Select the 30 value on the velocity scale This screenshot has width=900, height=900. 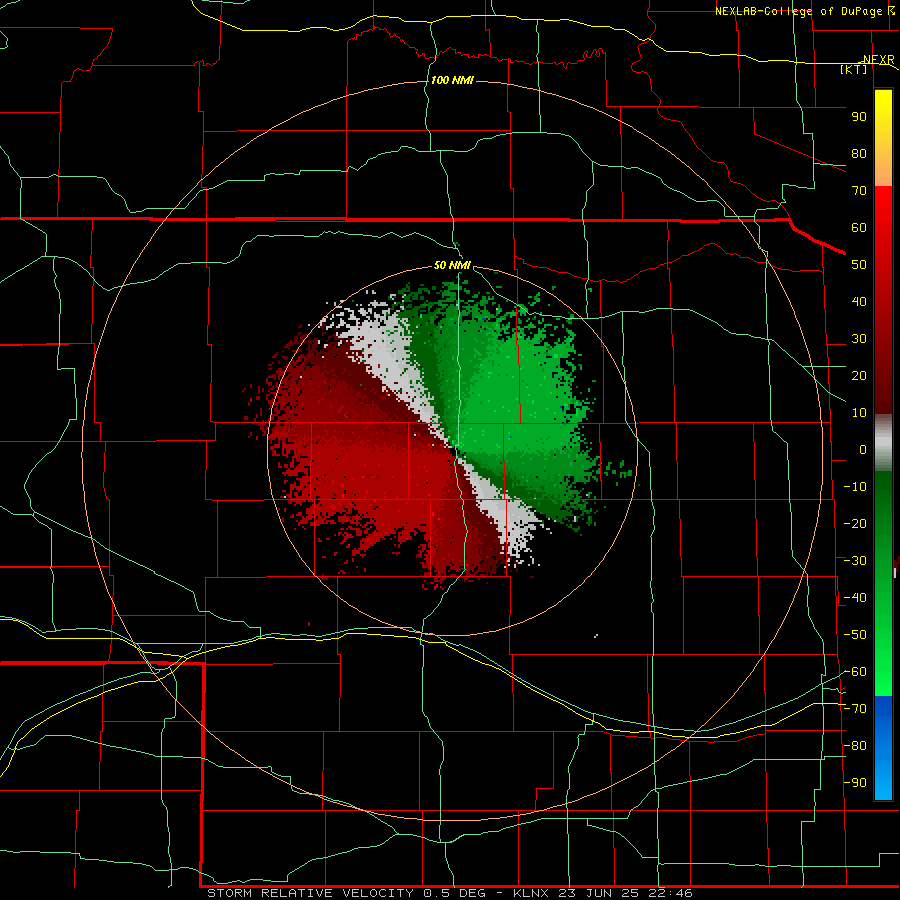pyautogui.click(x=859, y=339)
